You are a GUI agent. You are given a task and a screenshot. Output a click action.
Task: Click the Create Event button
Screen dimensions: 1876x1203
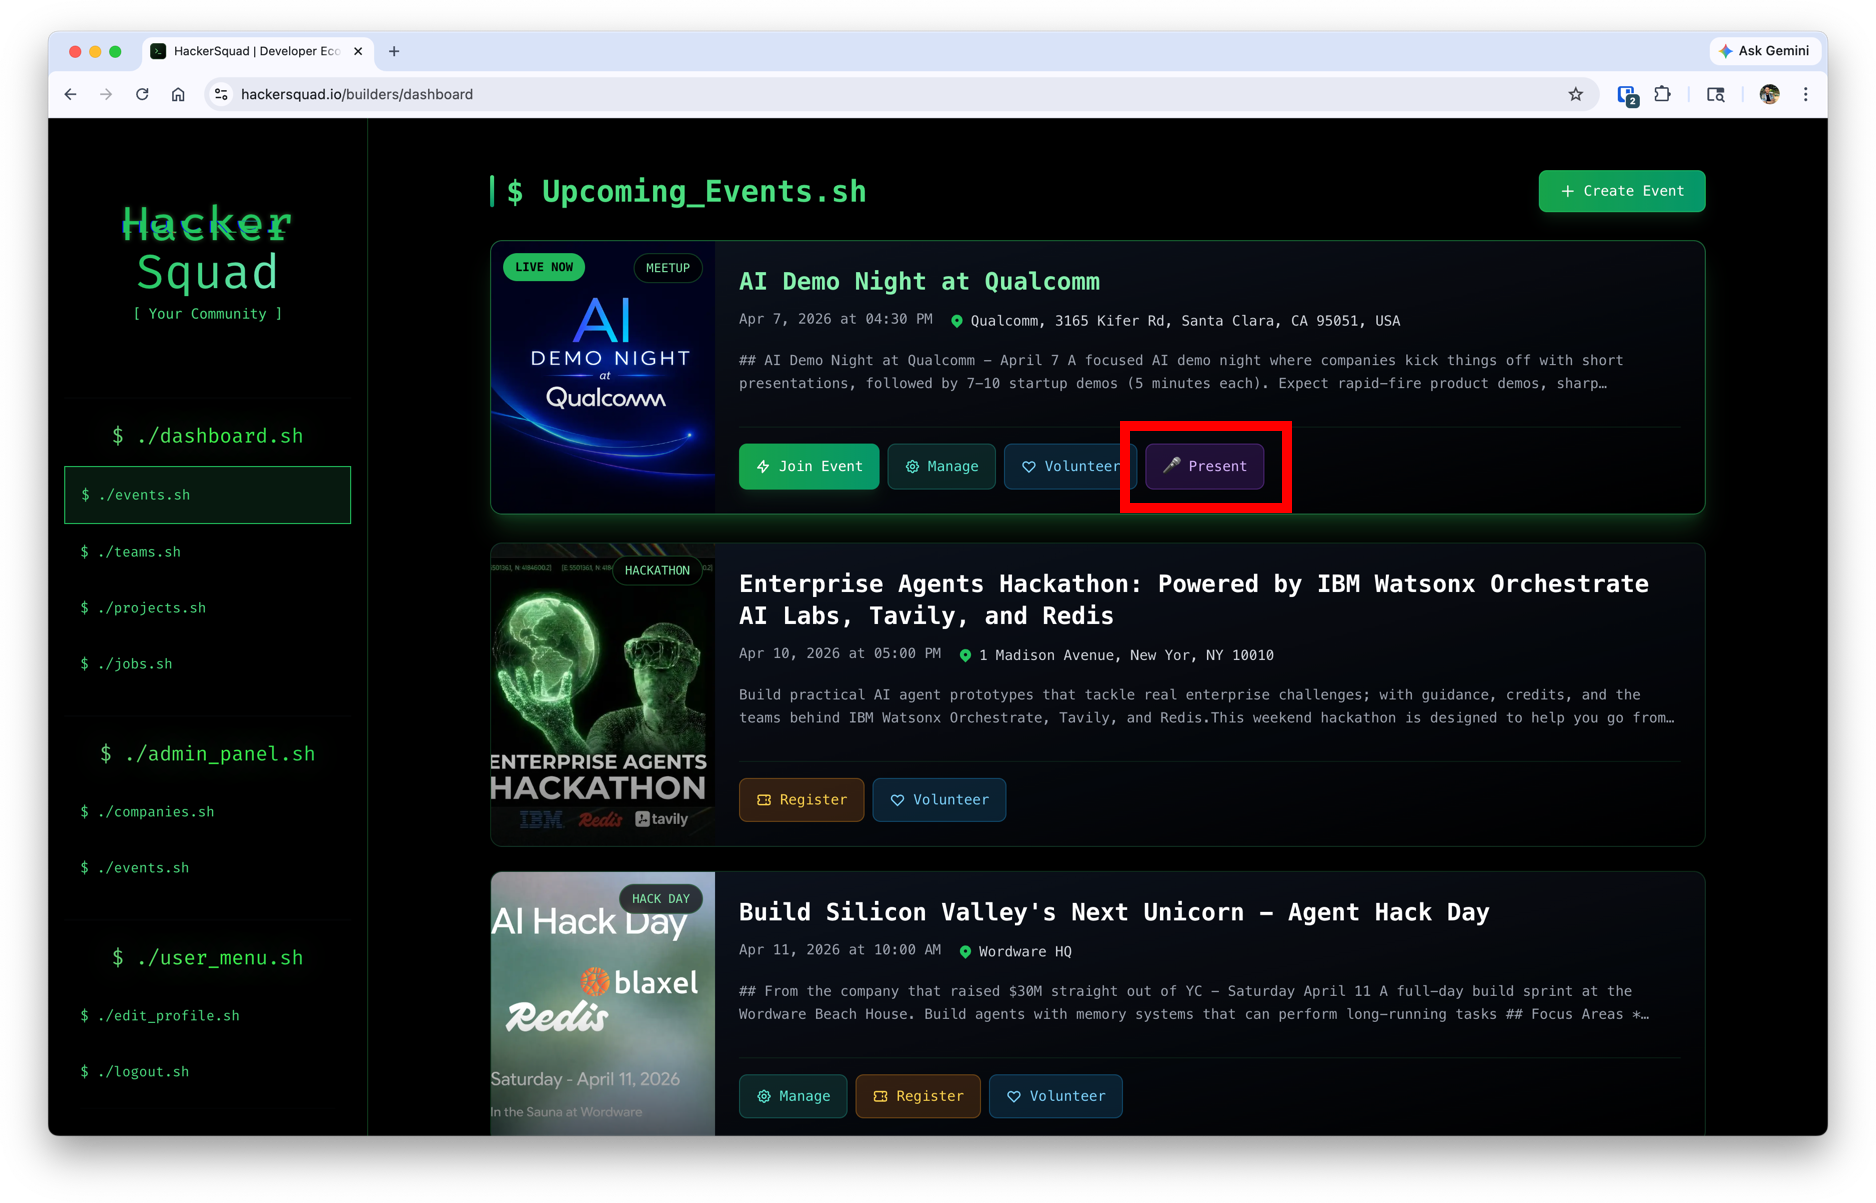(1621, 191)
